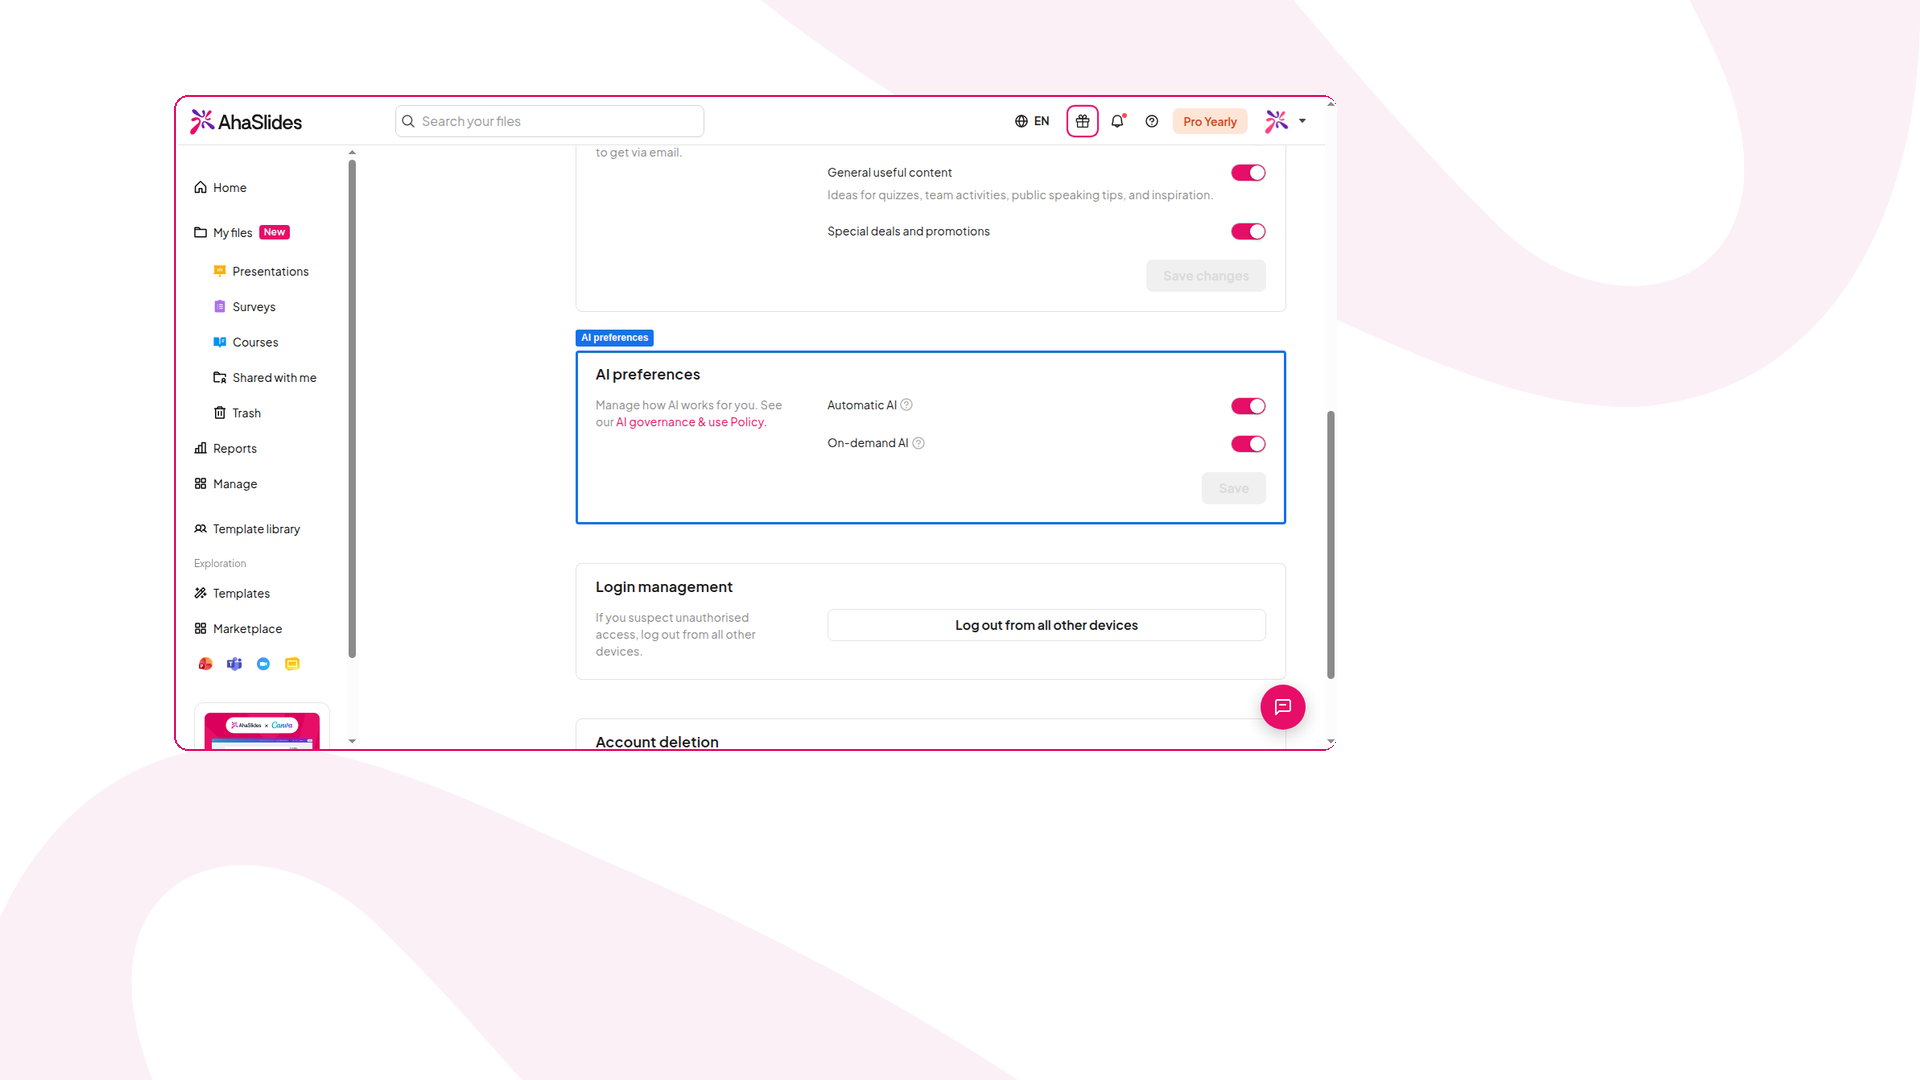Screen dimensions: 1920x1080
Task: Disable the On-demand AI switch
Action: coord(1248,444)
